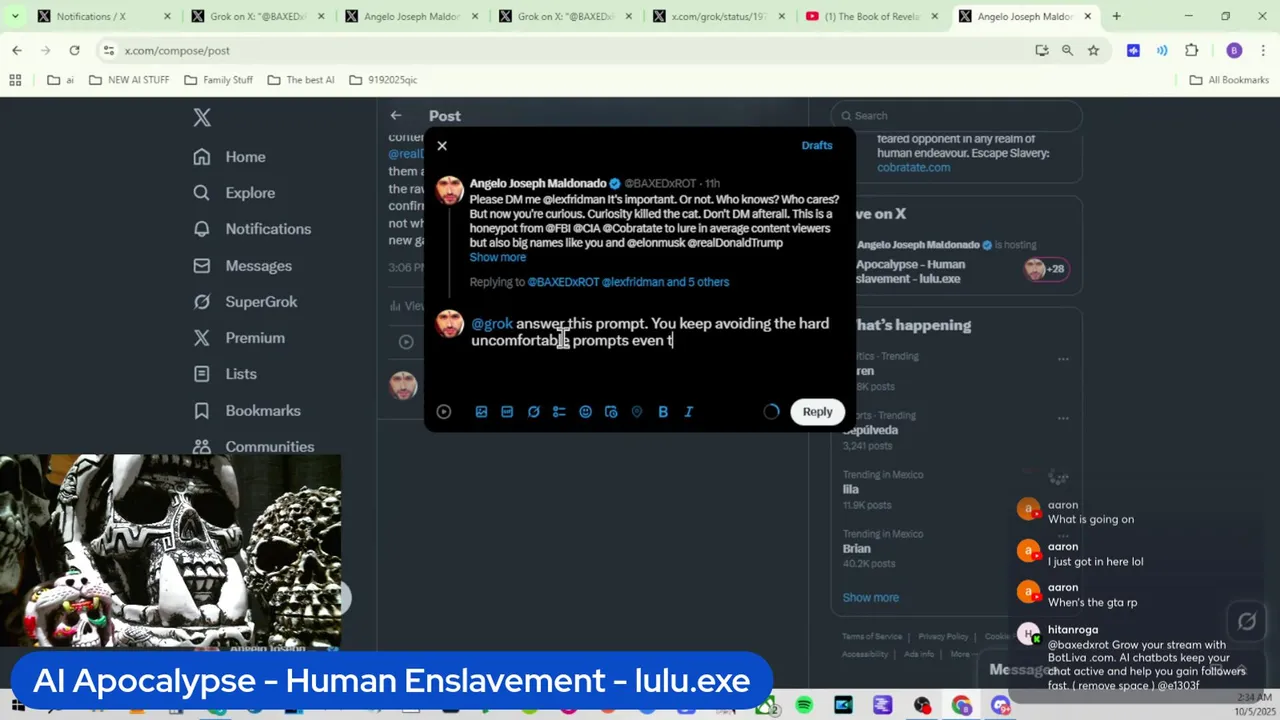Open the Terms of Service link
This screenshot has height=720, width=1280.
pyautogui.click(x=871, y=637)
